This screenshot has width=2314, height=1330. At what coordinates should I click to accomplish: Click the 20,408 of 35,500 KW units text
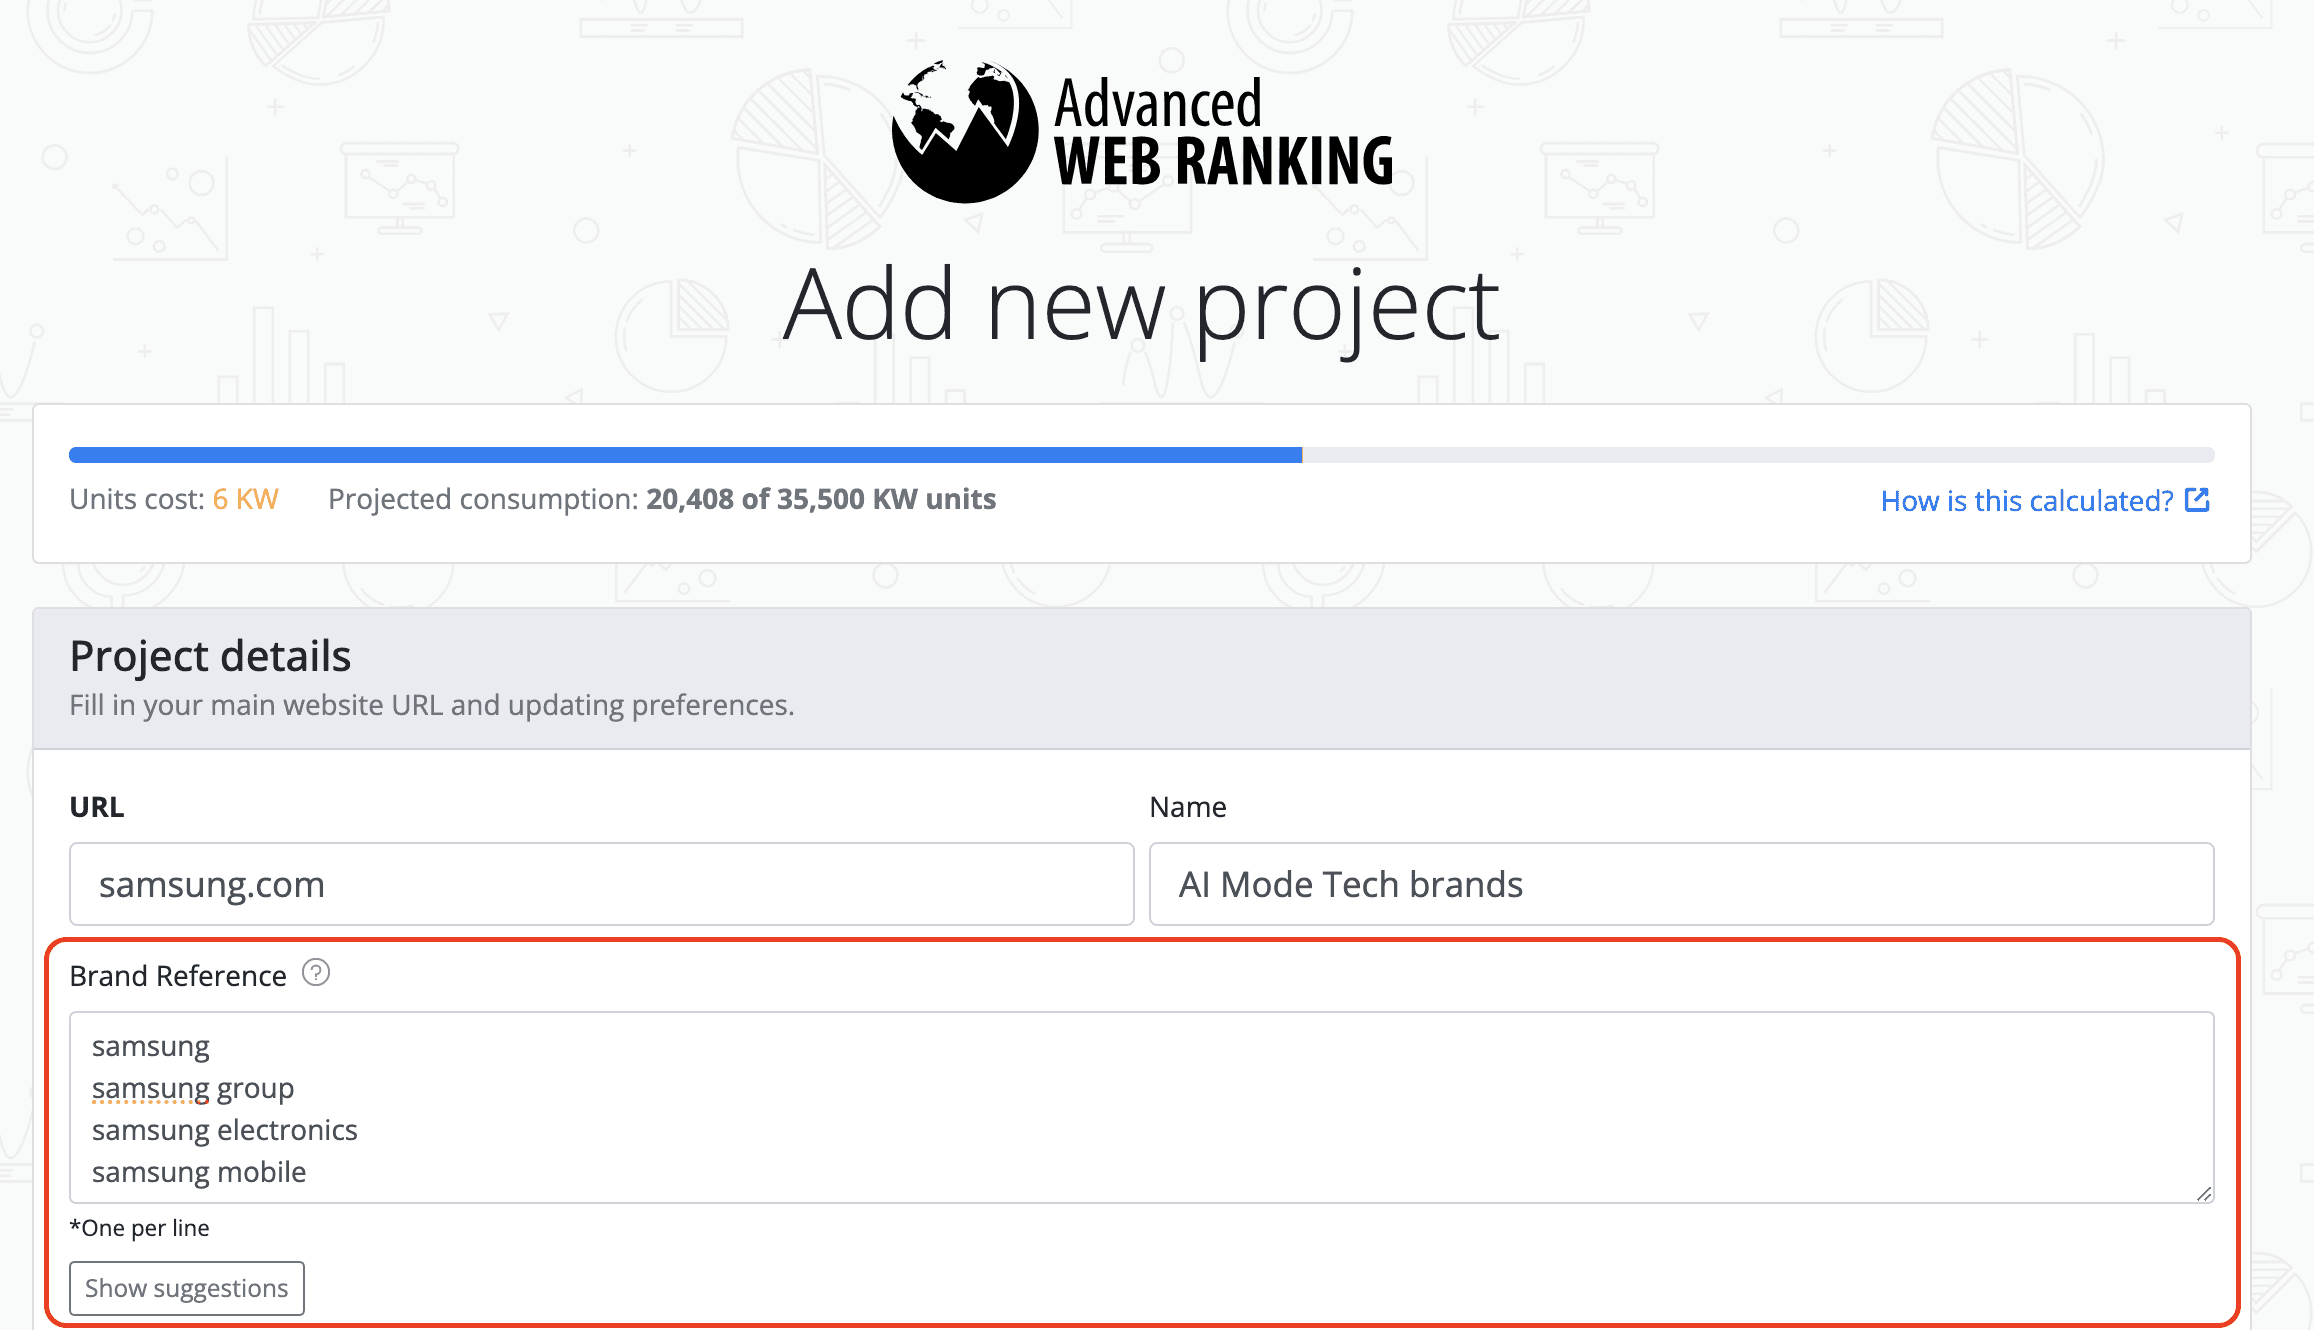click(821, 499)
